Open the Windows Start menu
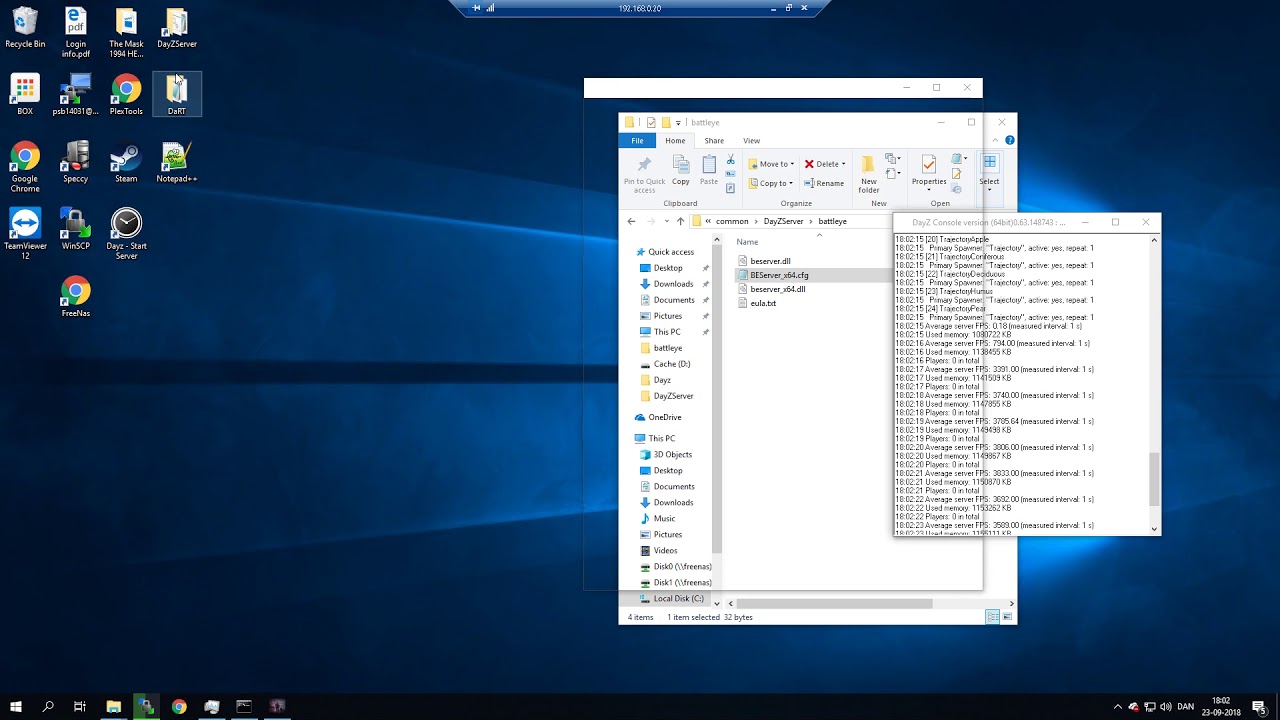 [16, 706]
